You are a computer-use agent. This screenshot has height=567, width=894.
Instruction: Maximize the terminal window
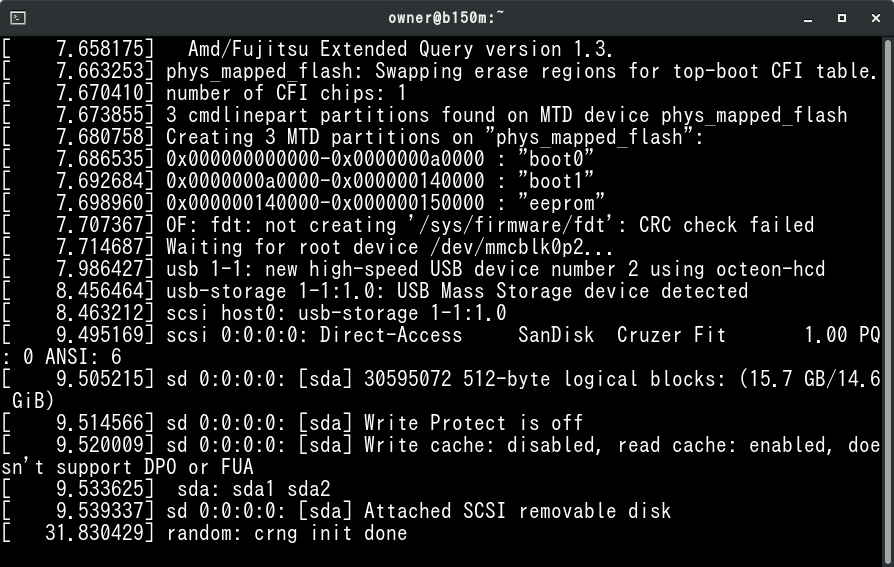(842, 18)
